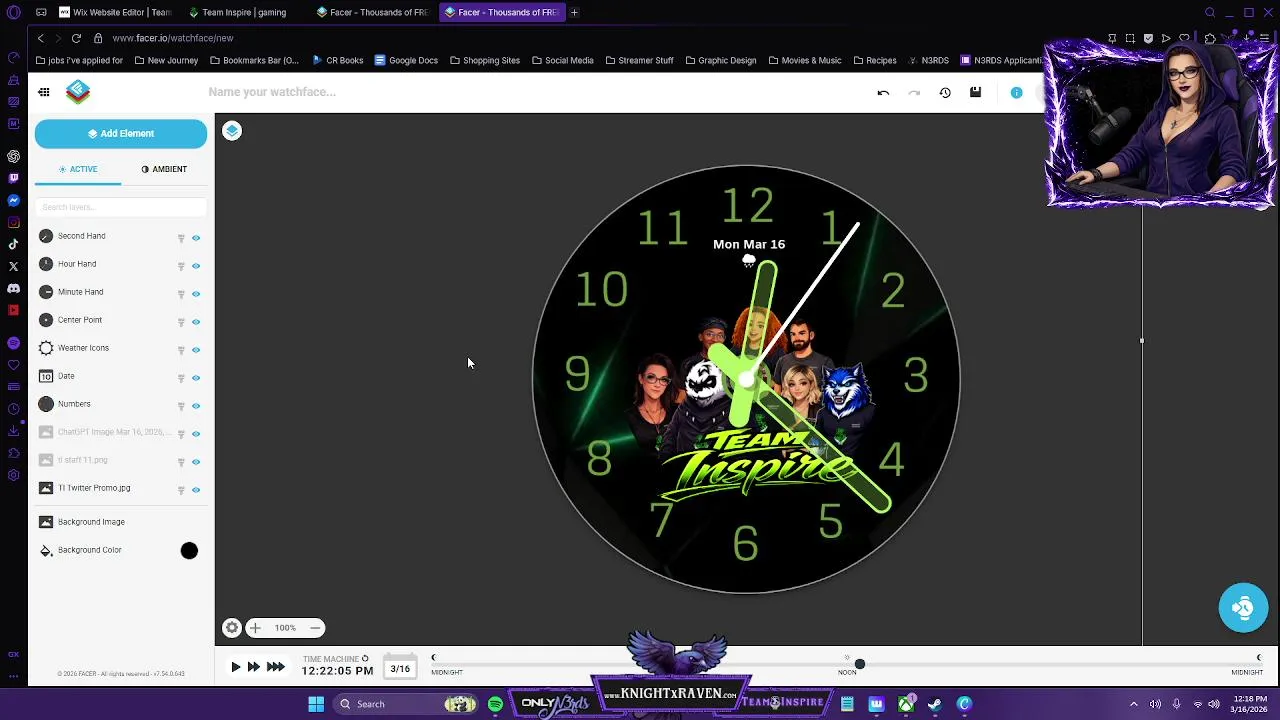Image resolution: width=1280 pixels, height=720 pixels.
Task: Undo the last edit
Action: [883, 93]
